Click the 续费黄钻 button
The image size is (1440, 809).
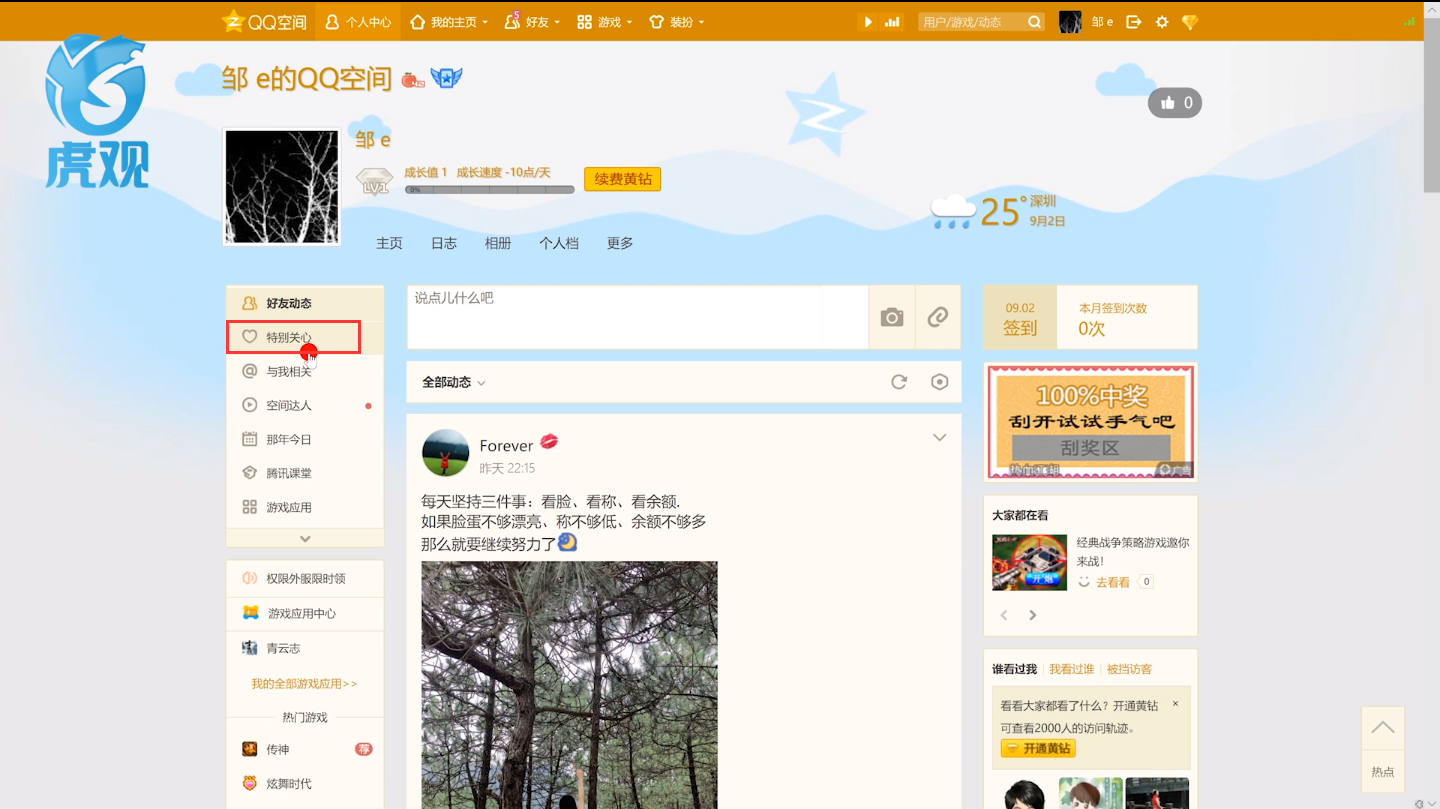tap(622, 179)
